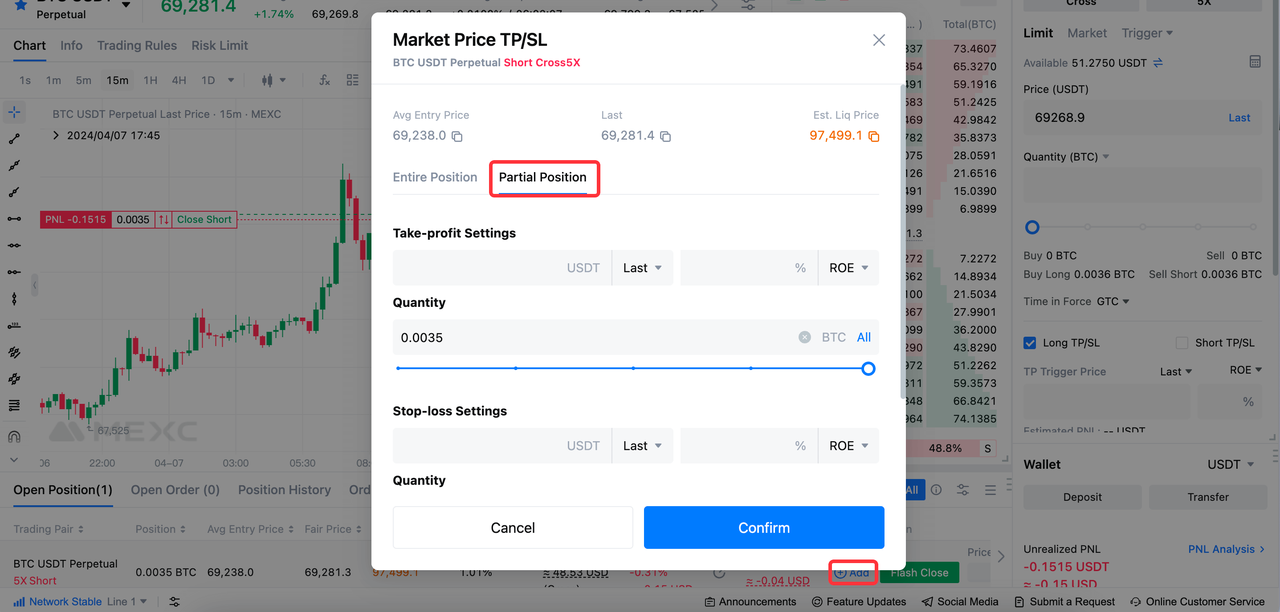
Task: Select the crosshair tool in chart sidebar
Action: click(14, 113)
